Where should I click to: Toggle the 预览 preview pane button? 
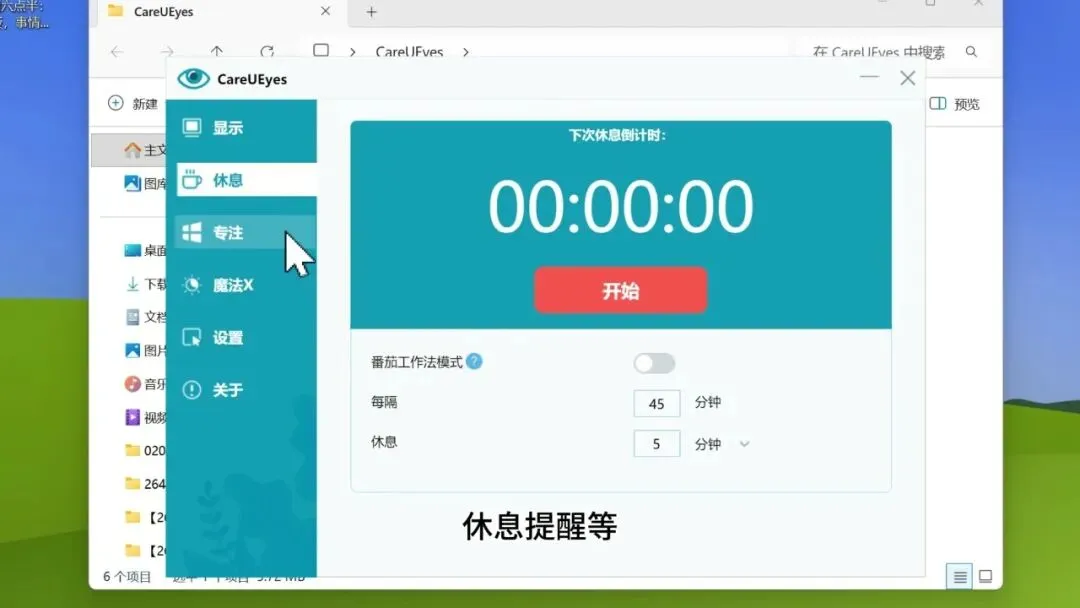(x=955, y=104)
